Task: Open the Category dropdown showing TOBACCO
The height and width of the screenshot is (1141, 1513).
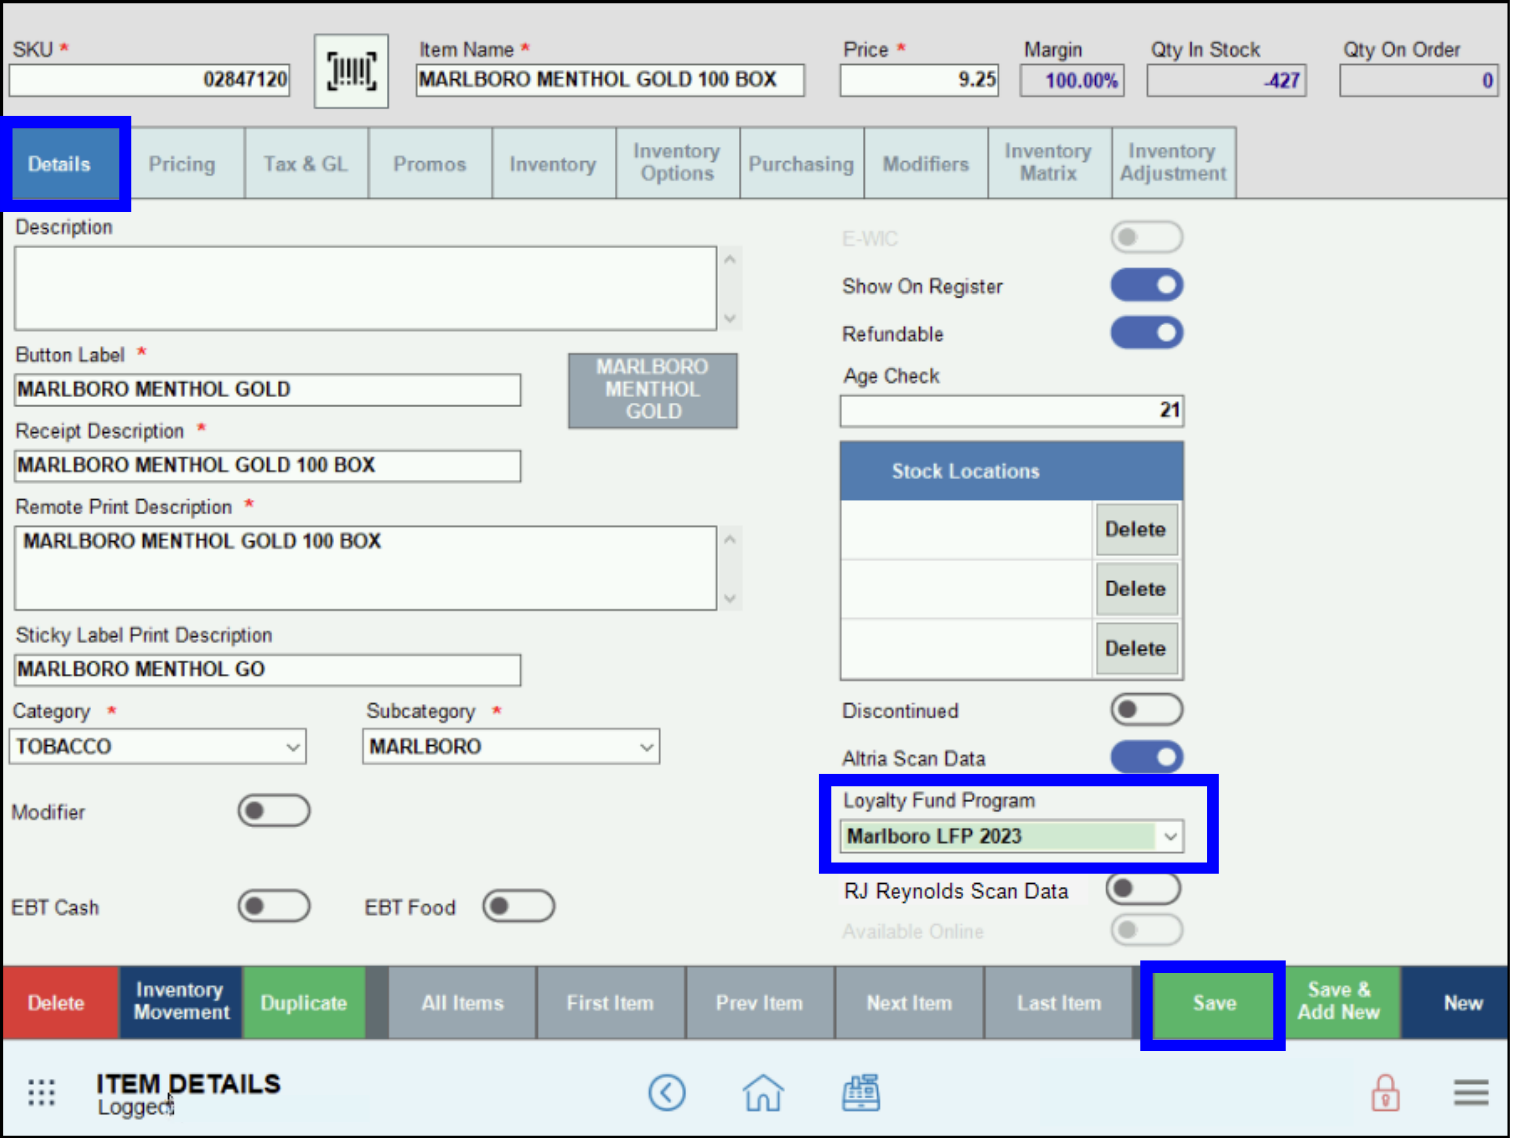Action: pyautogui.click(x=158, y=747)
